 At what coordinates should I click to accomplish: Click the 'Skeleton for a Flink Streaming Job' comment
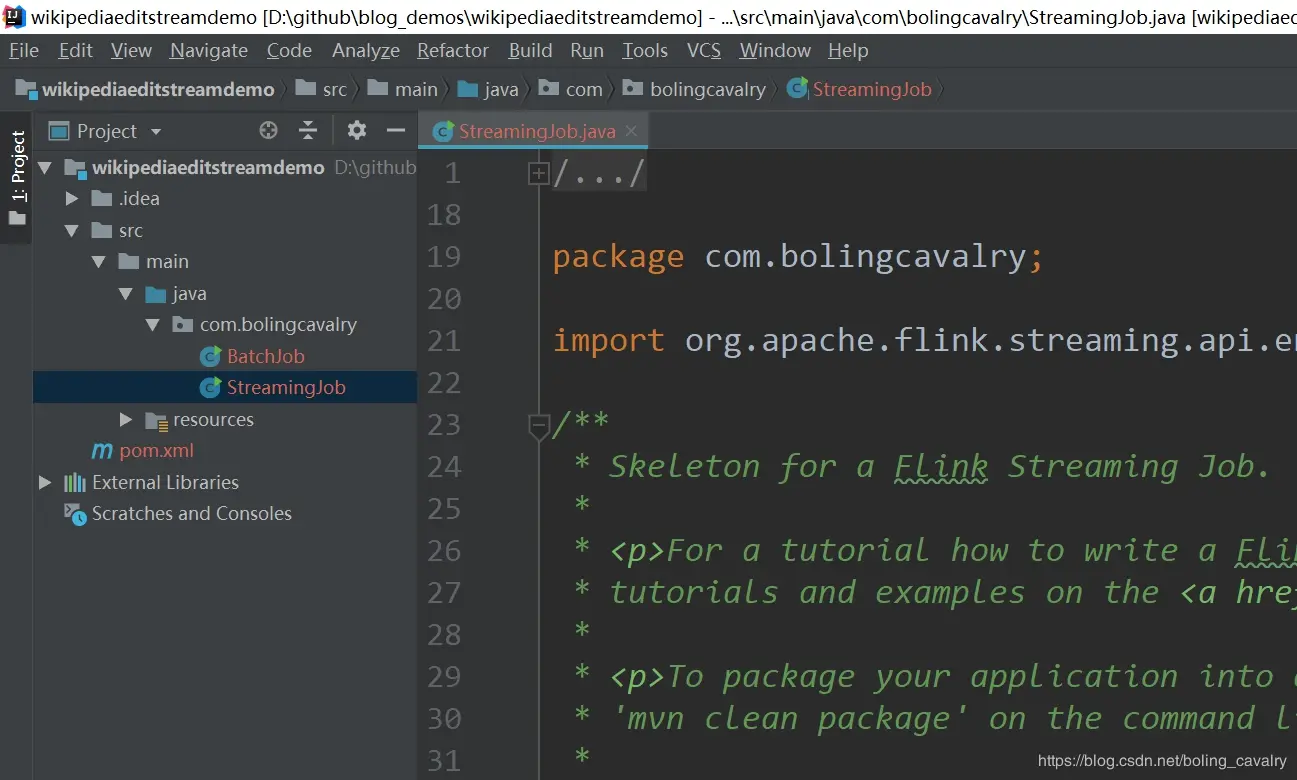pos(939,467)
